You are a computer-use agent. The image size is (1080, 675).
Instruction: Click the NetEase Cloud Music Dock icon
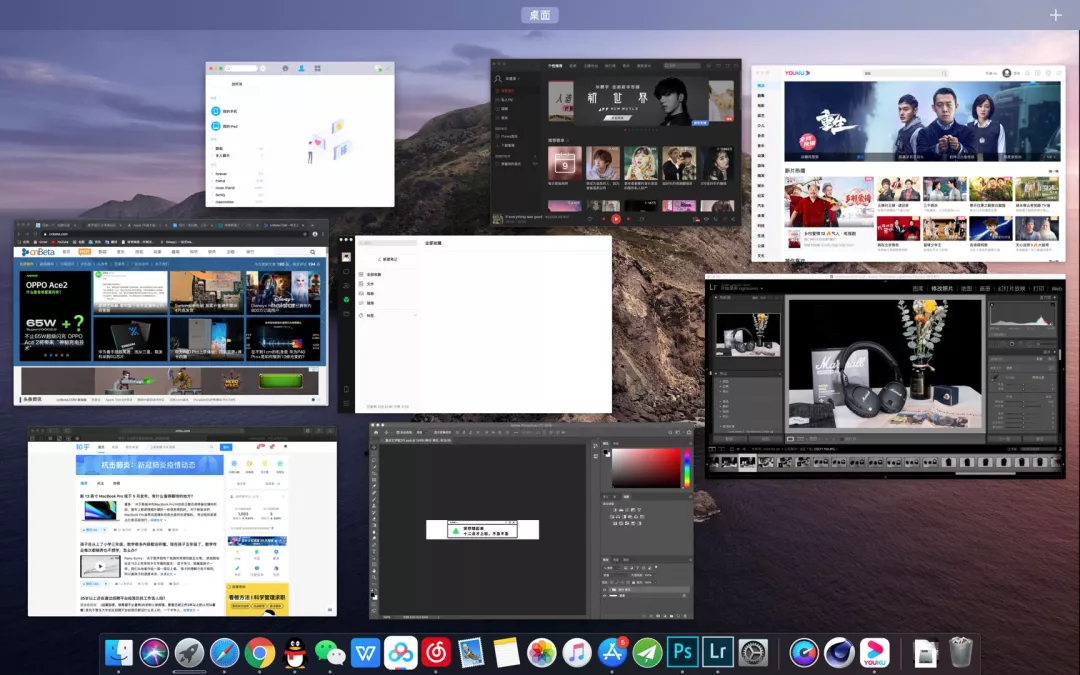tap(435, 652)
